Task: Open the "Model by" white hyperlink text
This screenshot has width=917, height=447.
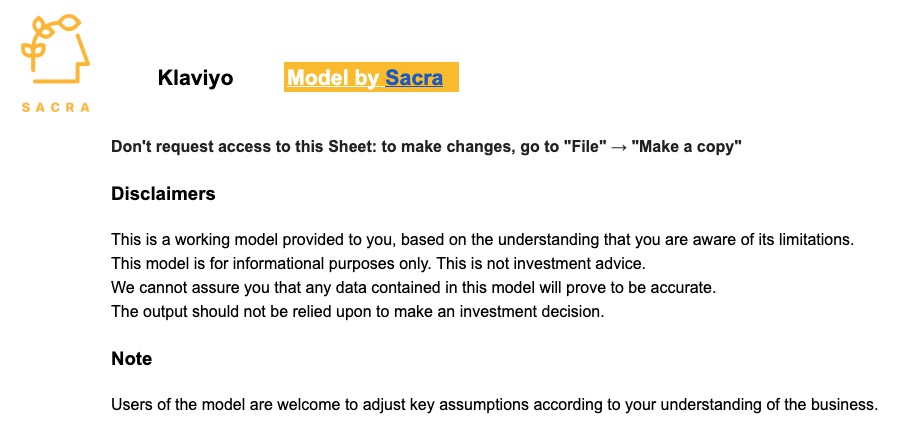Action: (333, 78)
